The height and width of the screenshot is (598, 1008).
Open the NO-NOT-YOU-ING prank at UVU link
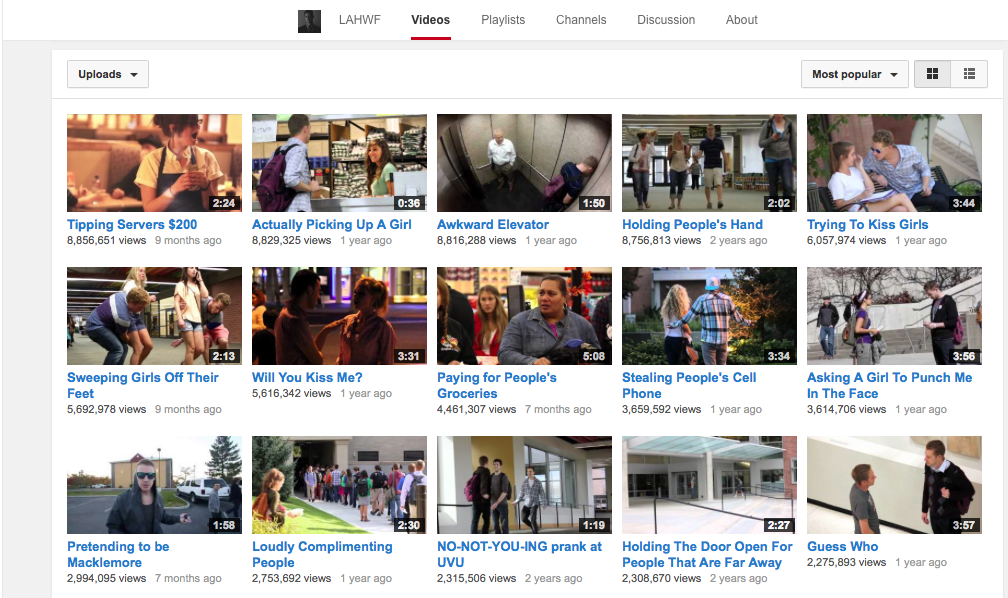pyautogui.click(x=519, y=554)
